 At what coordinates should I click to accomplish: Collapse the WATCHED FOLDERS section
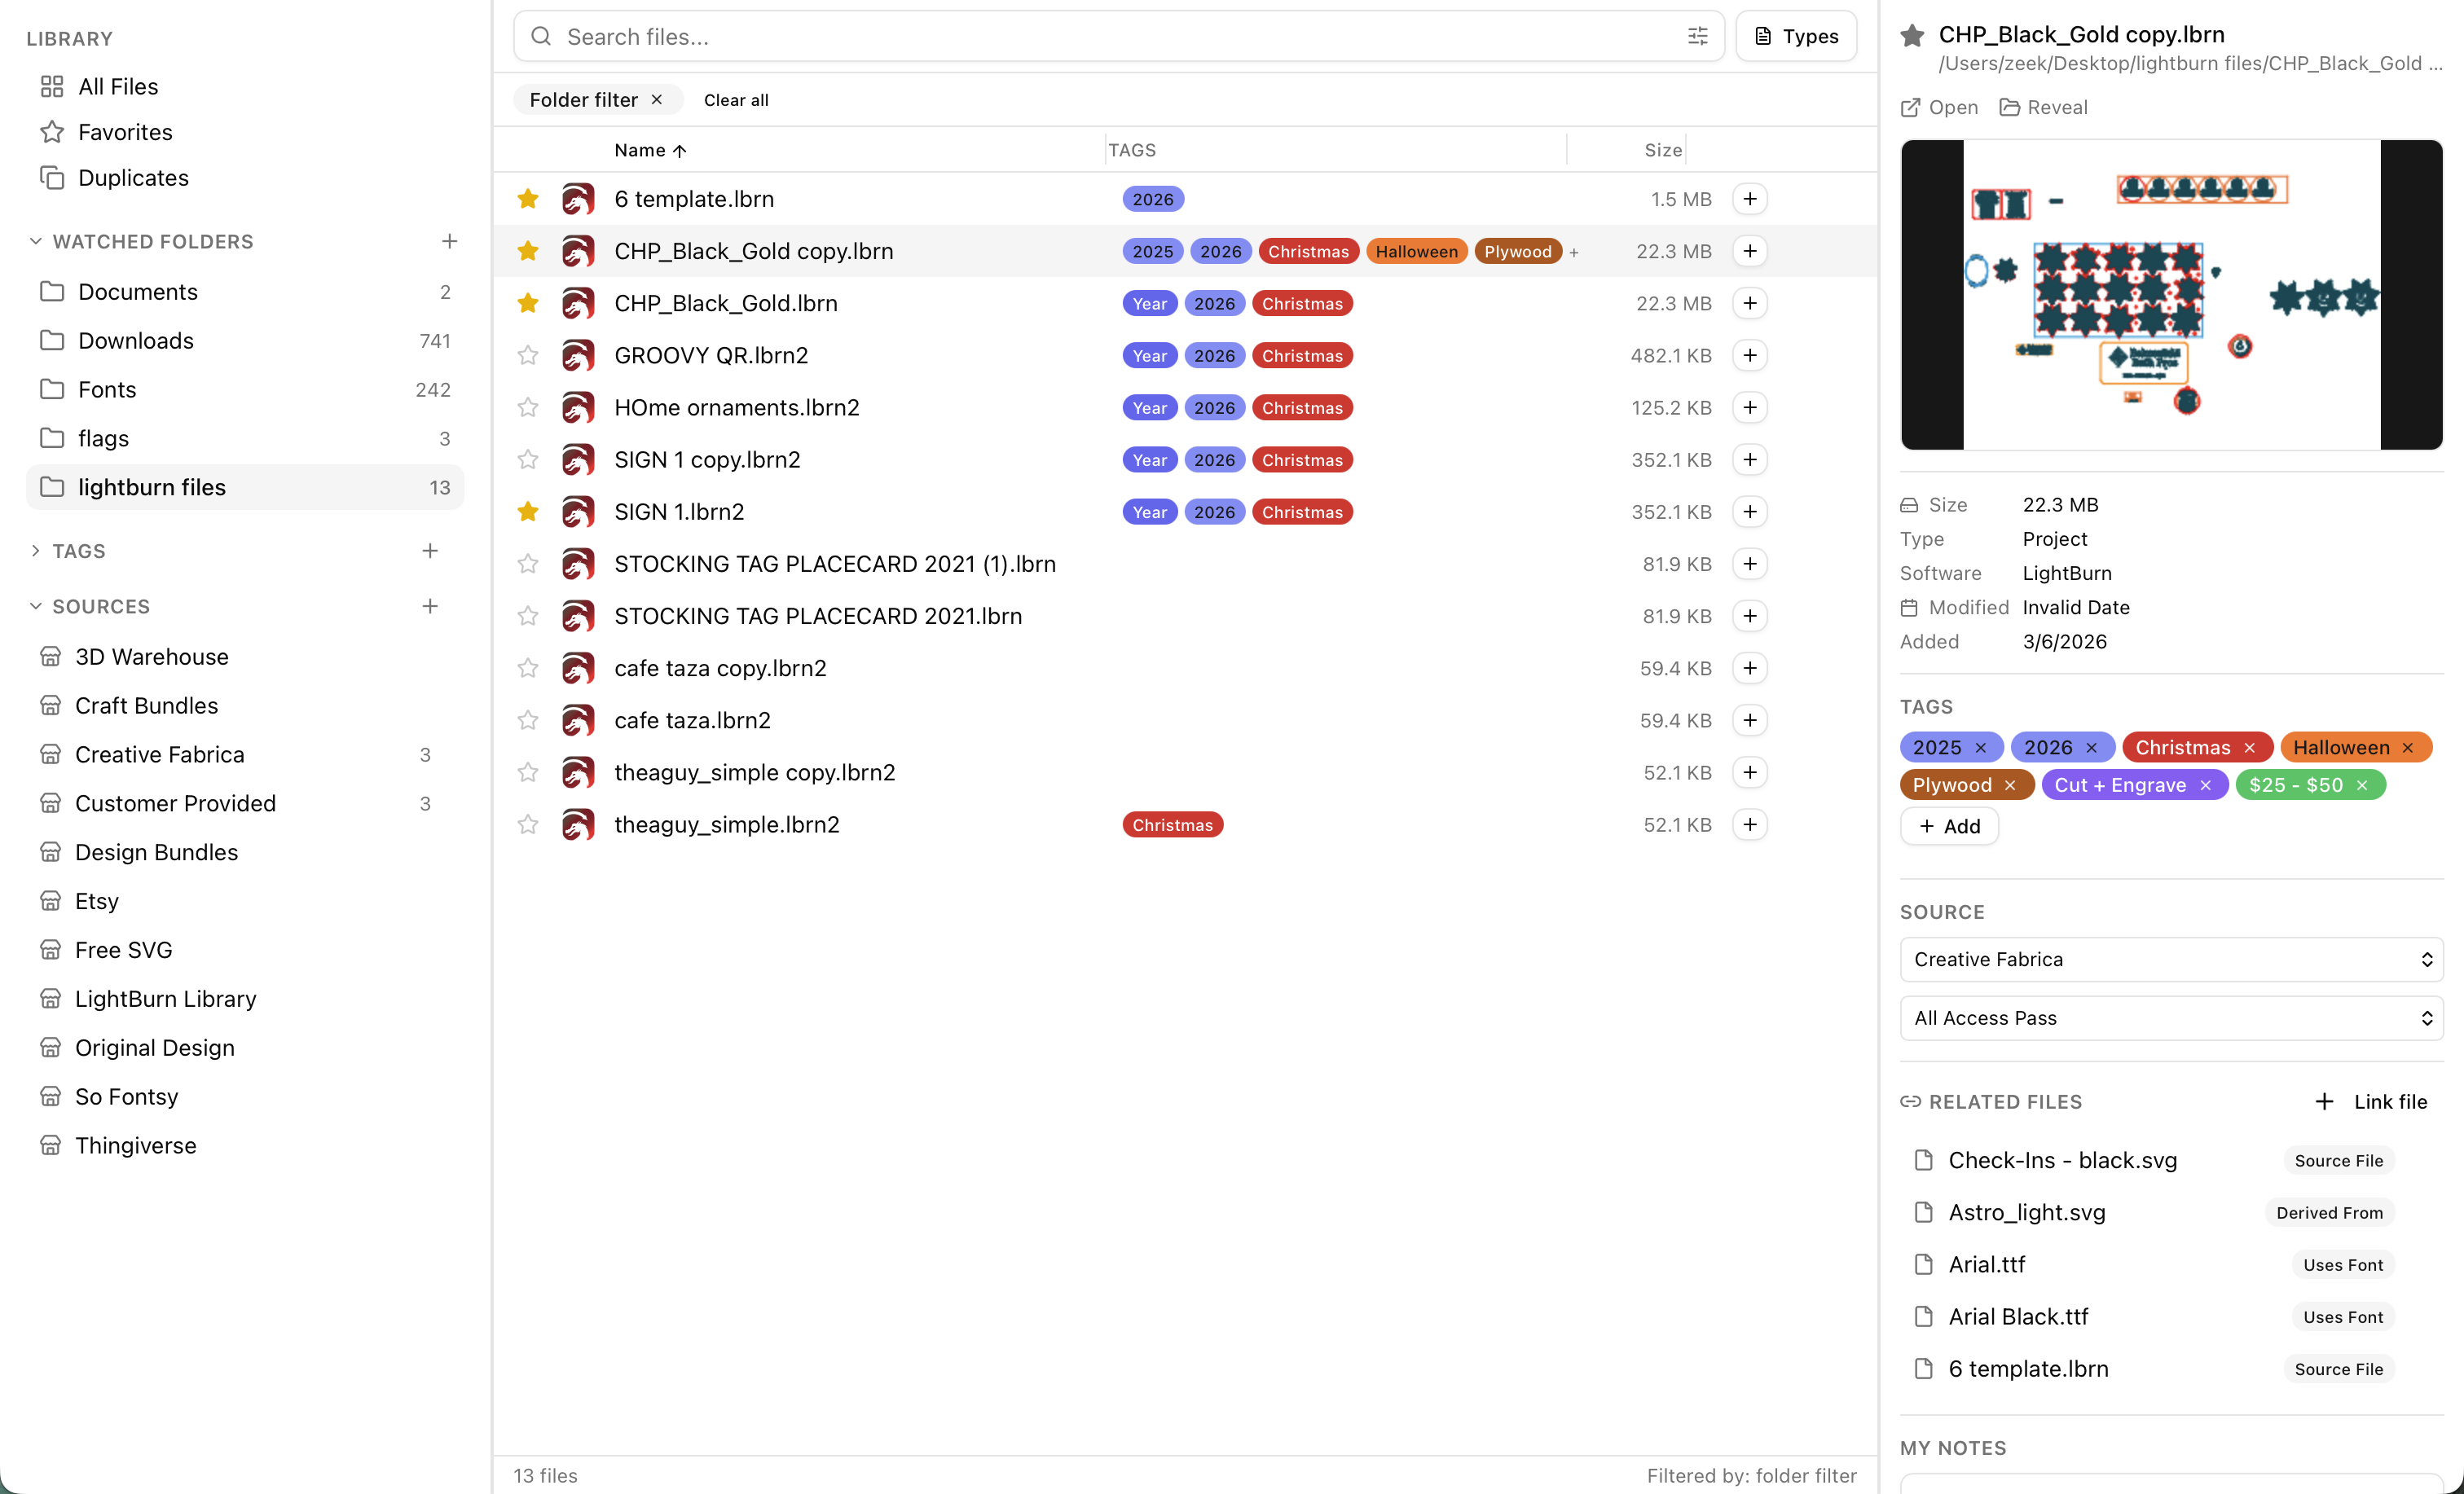coord(36,241)
